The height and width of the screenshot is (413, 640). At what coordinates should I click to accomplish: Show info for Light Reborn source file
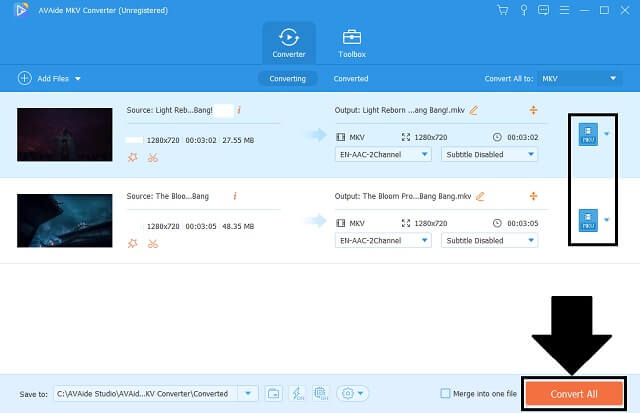pyautogui.click(x=239, y=109)
